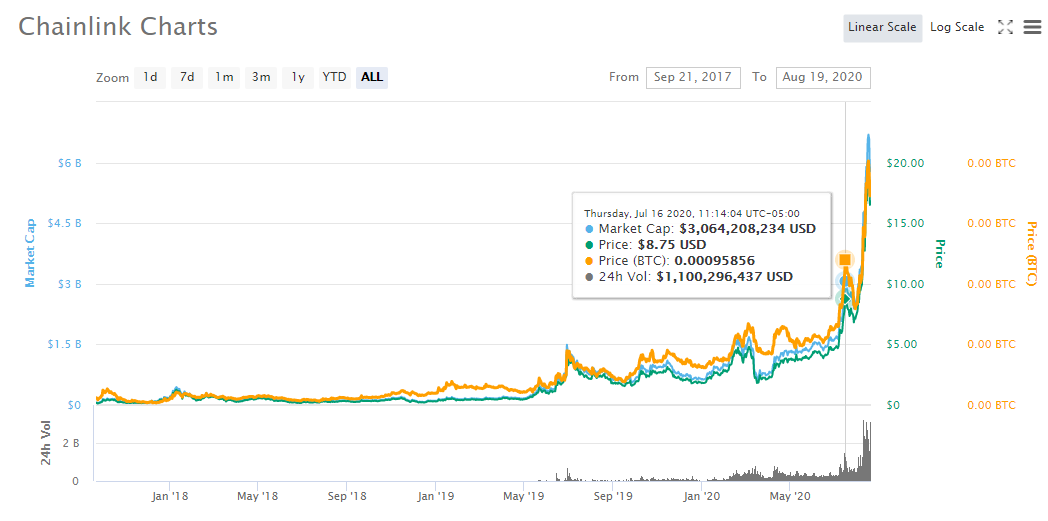Set zoom to 1d
The width and height of the screenshot is (1048, 521).
[x=150, y=77]
